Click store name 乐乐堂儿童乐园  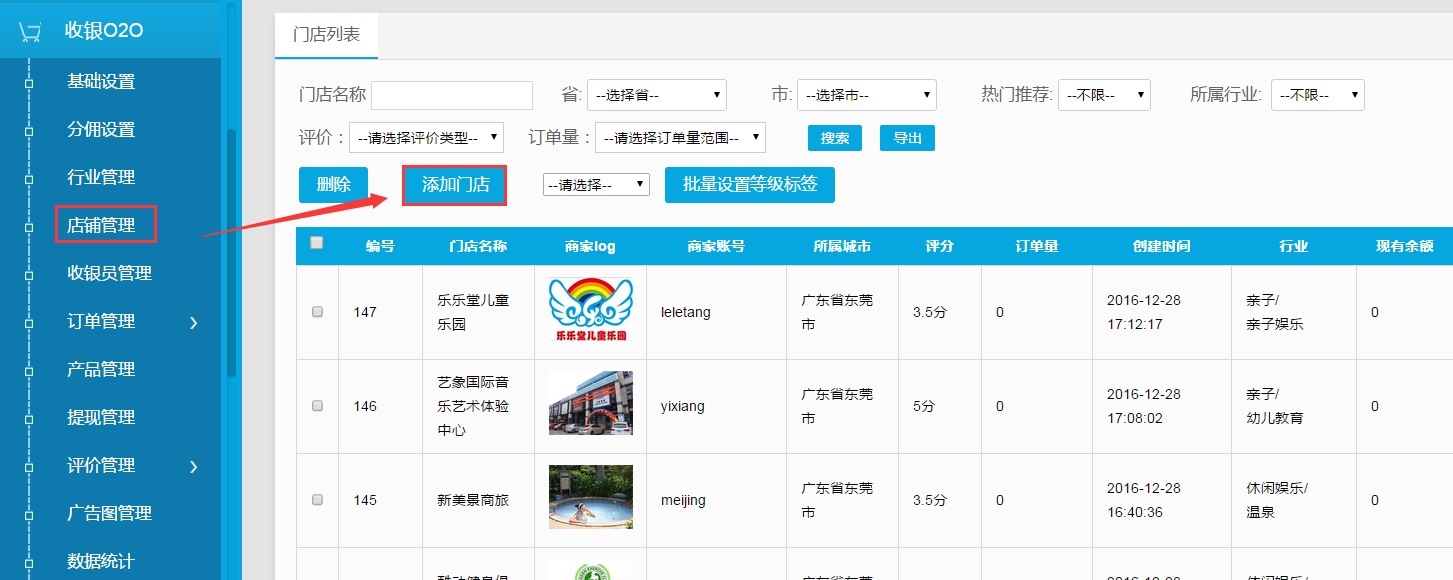(x=474, y=312)
